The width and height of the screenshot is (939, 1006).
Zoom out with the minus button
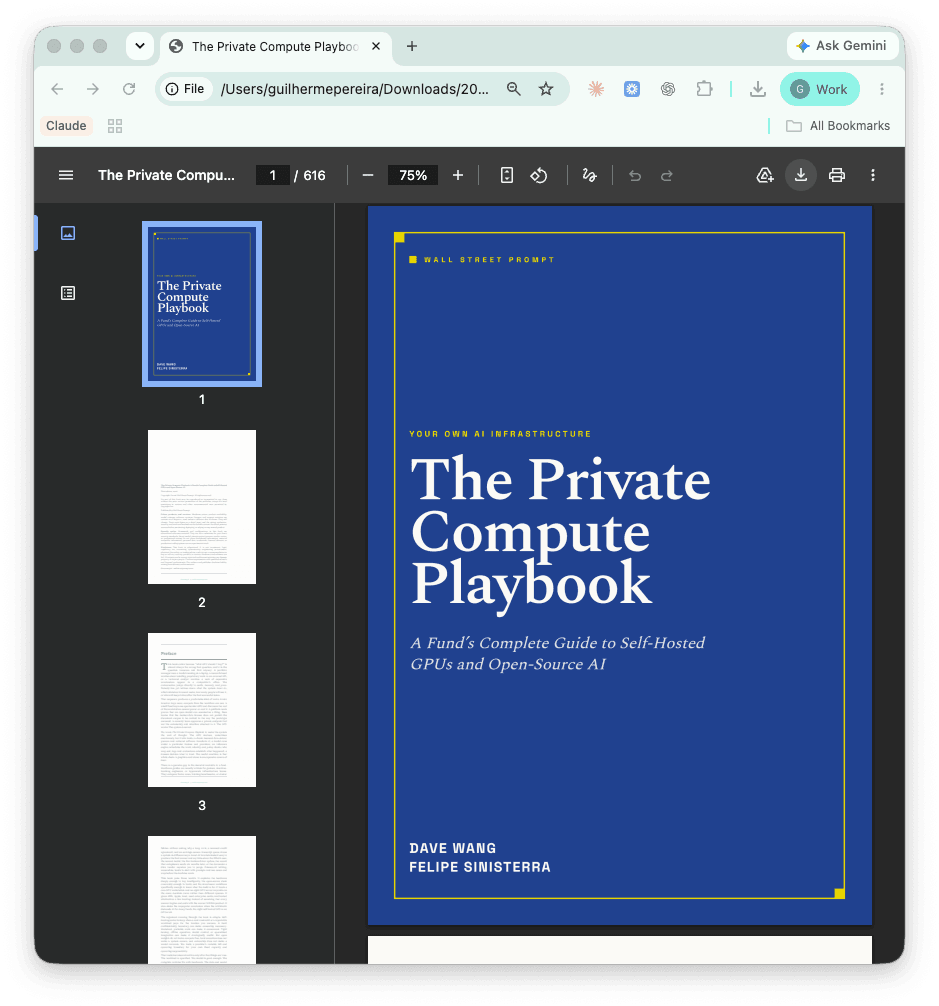click(x=368, y=175)
